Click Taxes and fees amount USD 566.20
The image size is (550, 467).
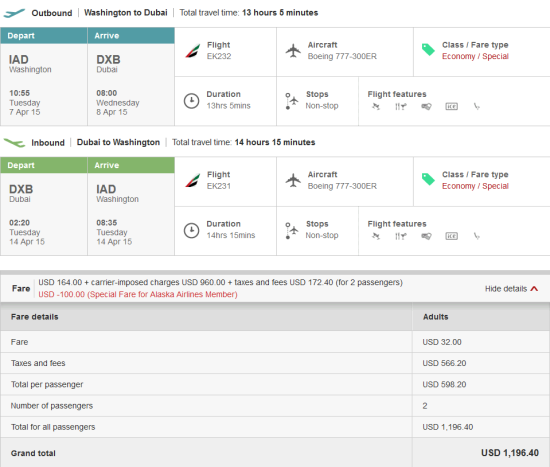444,363
